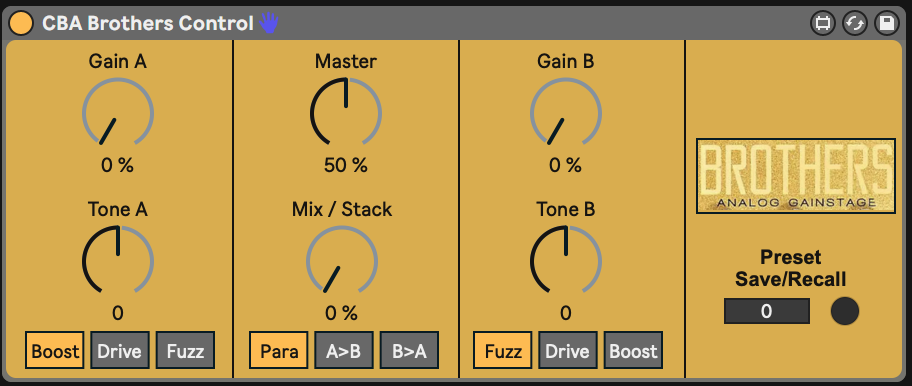Select Drive mode for channel B
This screenshot has width=912, height=386.
(568, 351)
